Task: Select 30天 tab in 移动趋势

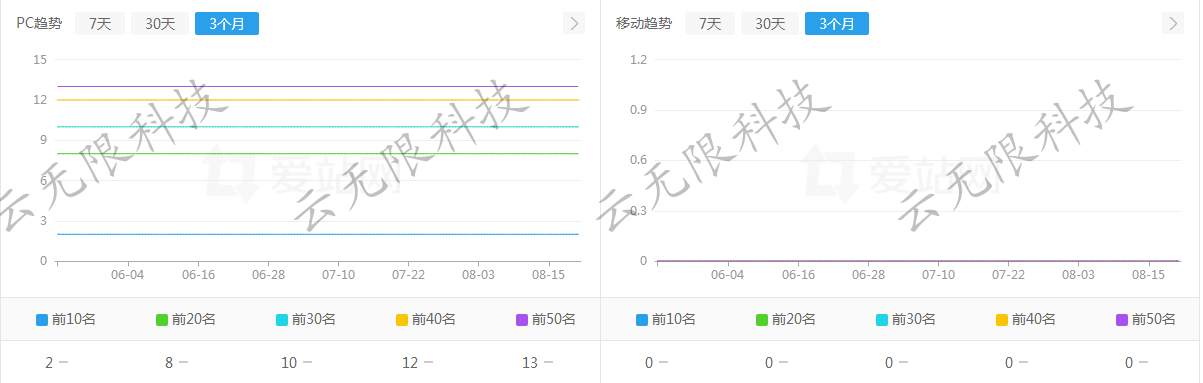Action: pyautogui.click(x=770, y=23)
